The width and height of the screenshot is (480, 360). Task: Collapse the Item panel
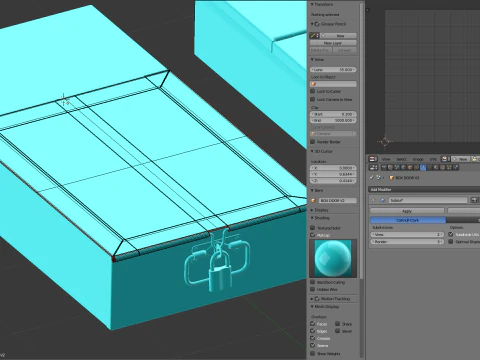pos(312,190)
